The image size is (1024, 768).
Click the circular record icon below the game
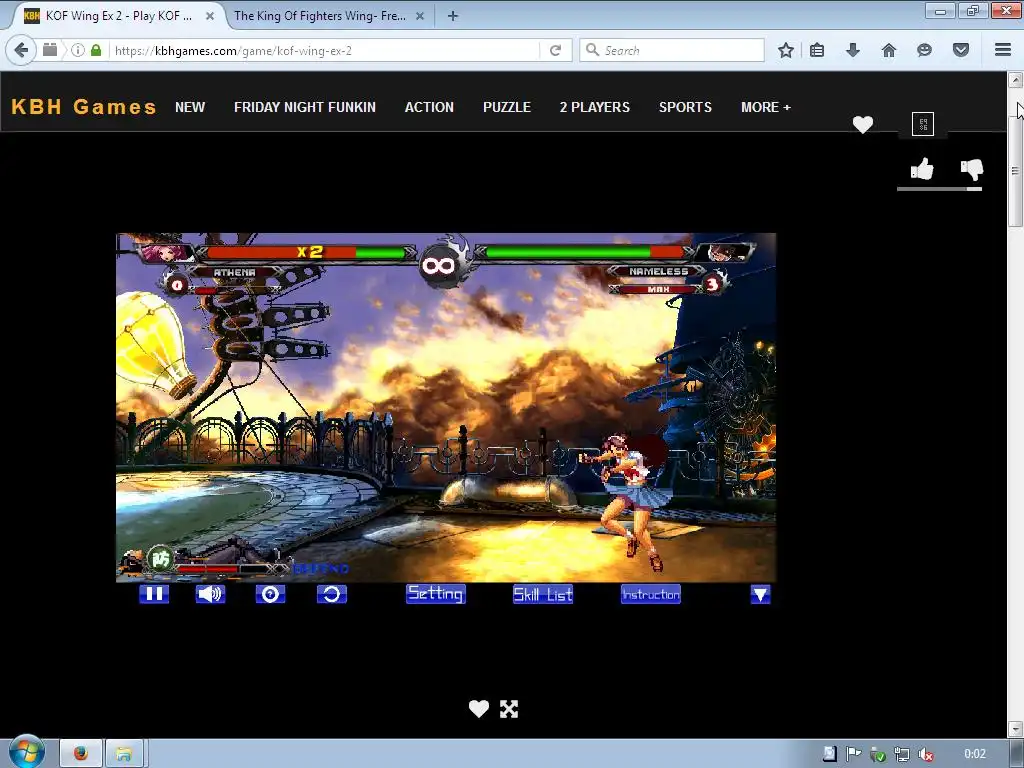tap(270, 594)
